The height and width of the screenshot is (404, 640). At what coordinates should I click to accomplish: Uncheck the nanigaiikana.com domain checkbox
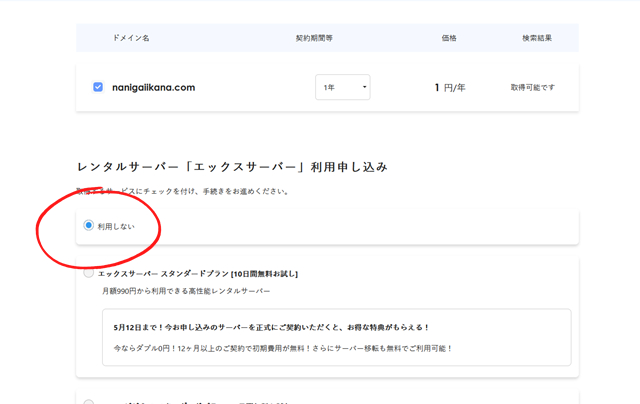click(98, 87)
